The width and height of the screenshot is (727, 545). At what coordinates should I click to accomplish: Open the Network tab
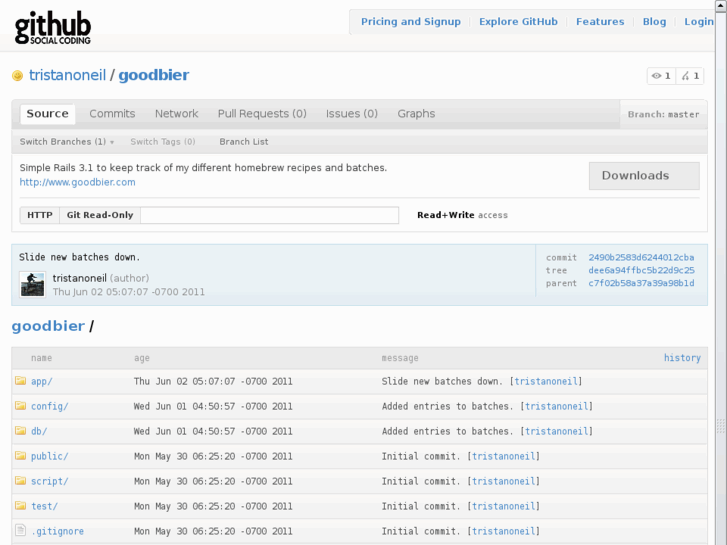coord(176,114)
